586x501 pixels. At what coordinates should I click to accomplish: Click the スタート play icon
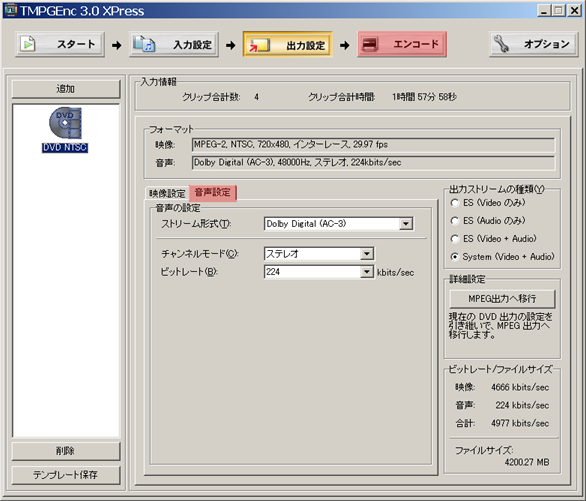pyautogui.click(x=27, y=44)
